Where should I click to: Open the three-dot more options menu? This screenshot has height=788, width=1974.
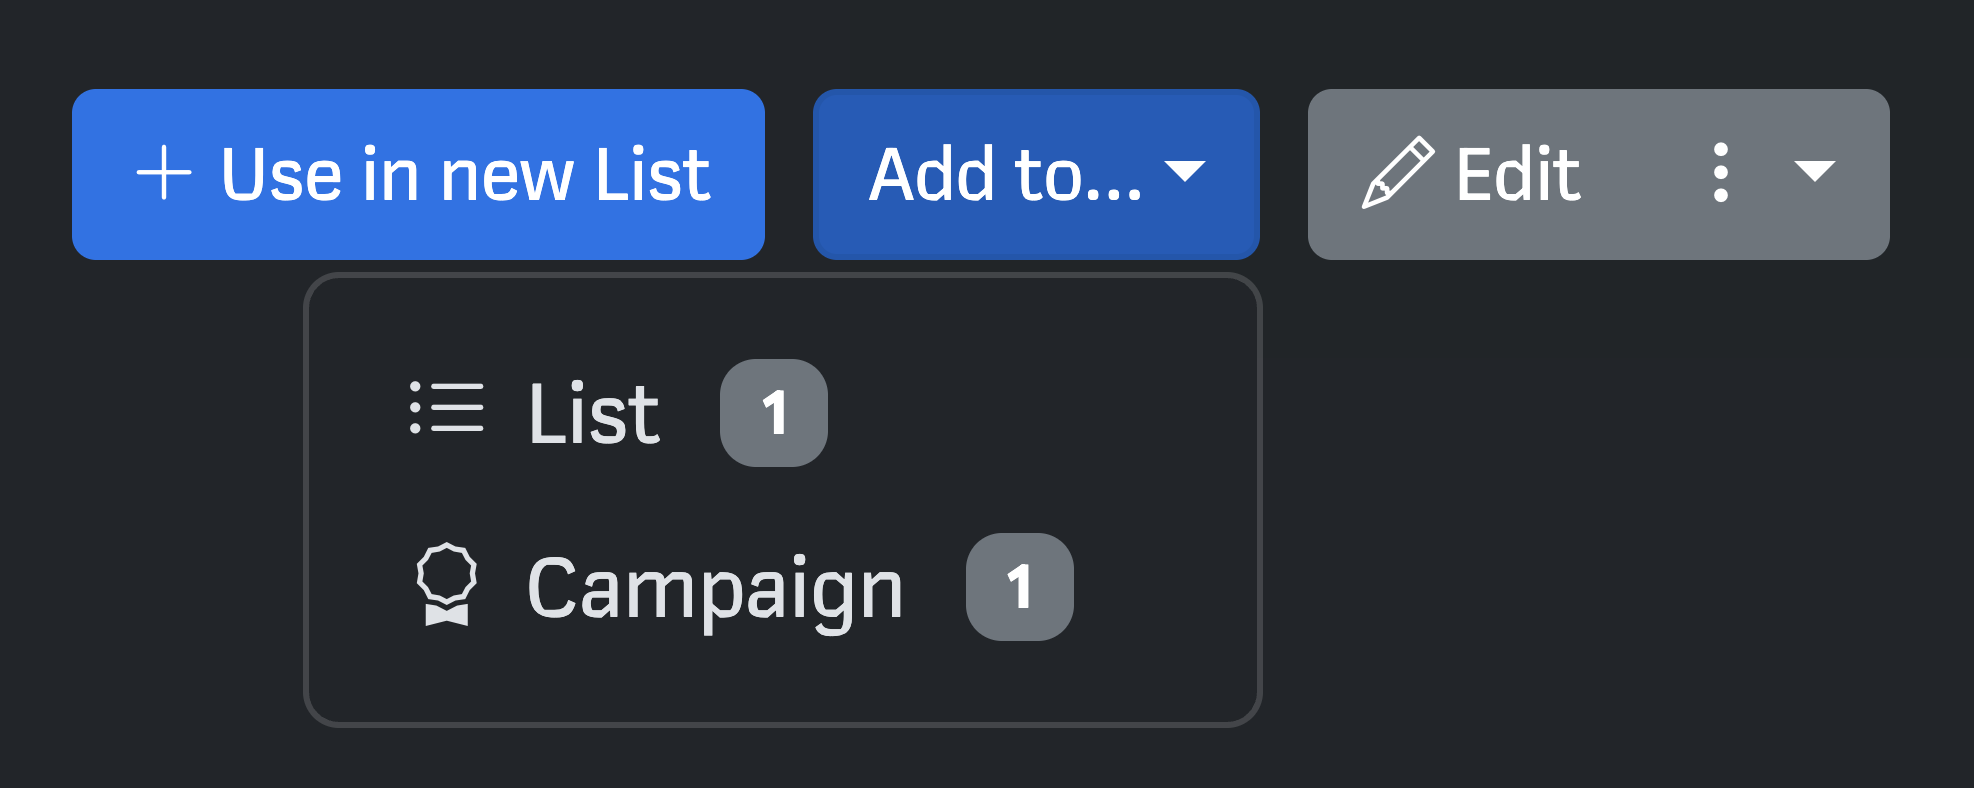(x=1720, y=173)
